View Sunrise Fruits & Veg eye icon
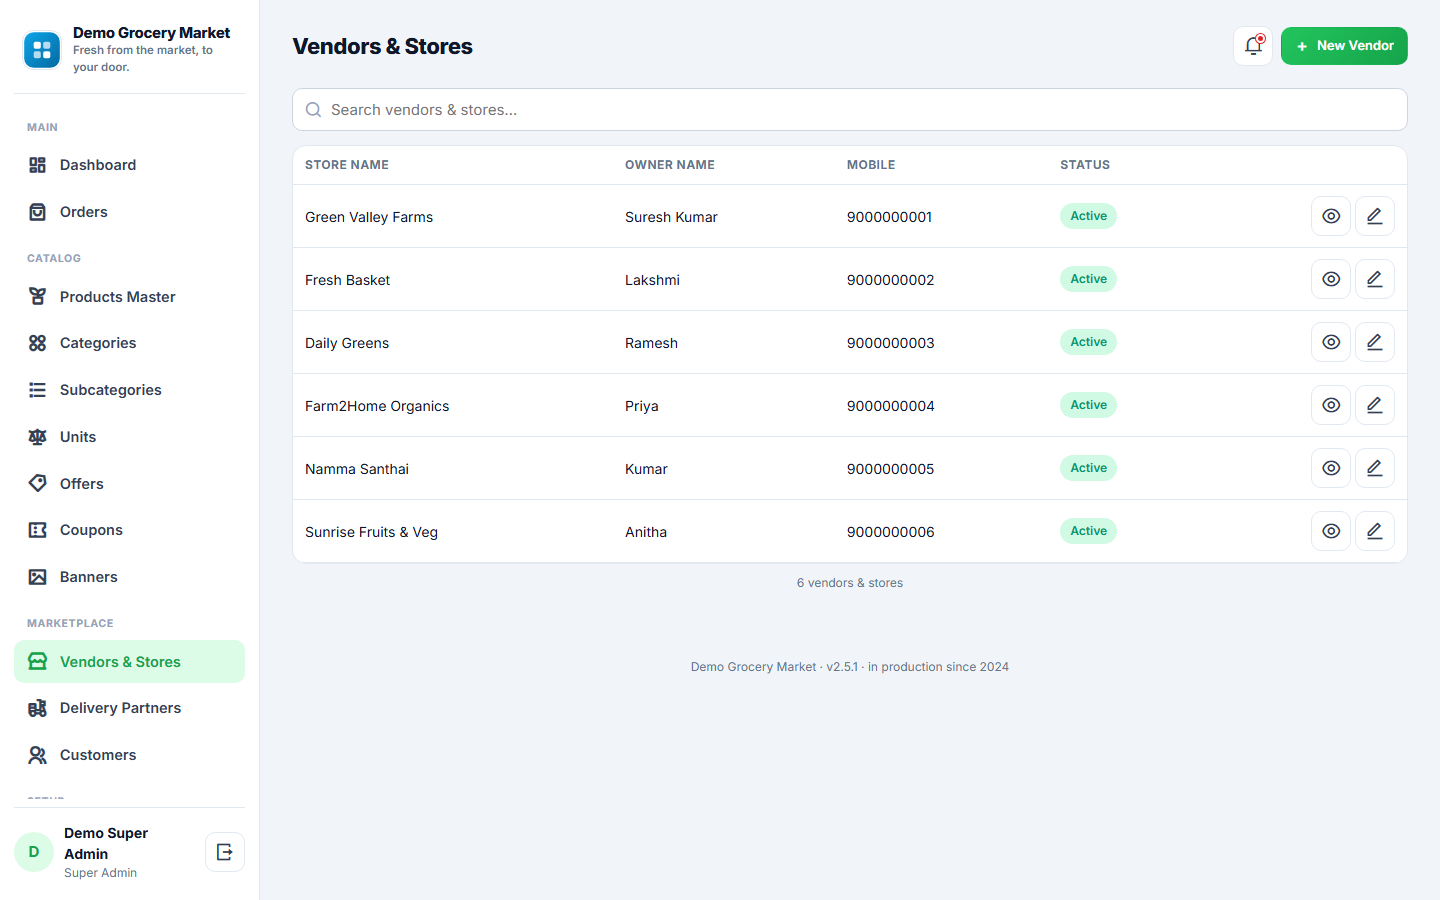Viewport: 1440px width, 900px height. coord(1331,531)
